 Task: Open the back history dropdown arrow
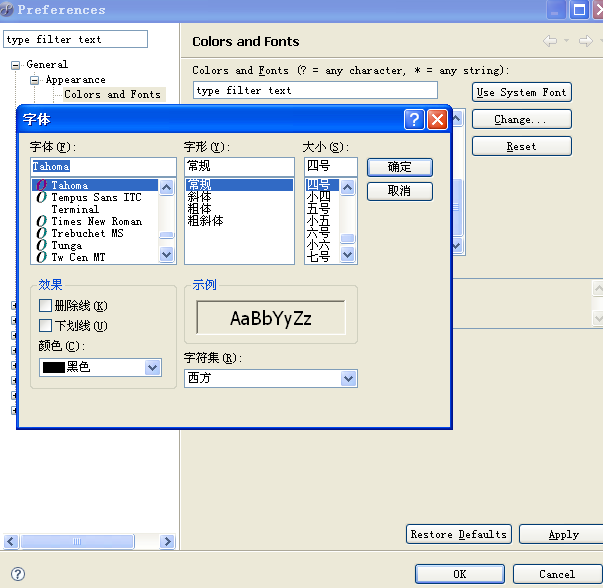(566, 40)
